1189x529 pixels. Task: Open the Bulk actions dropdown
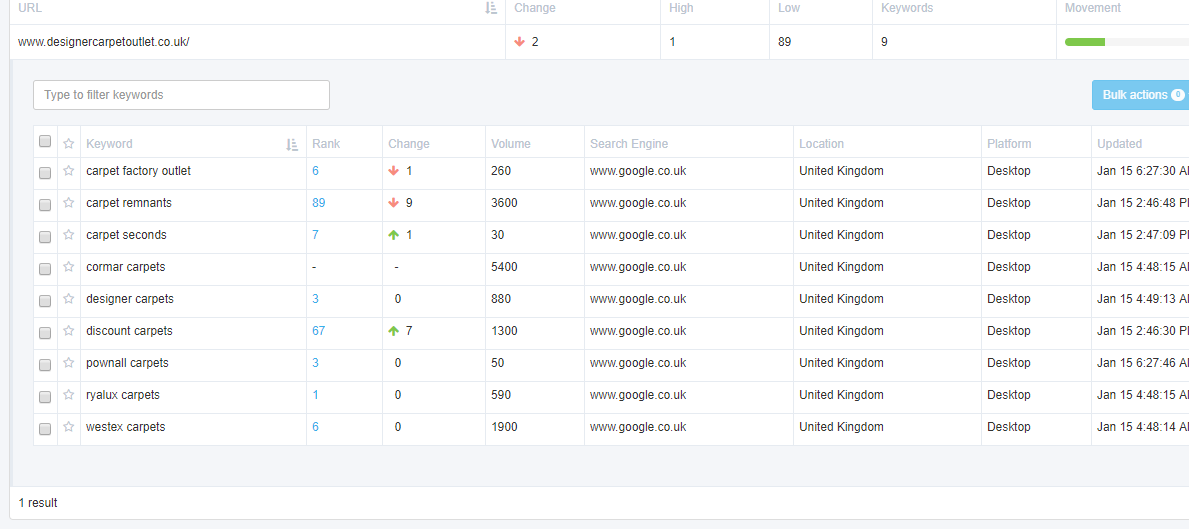coord(1140,95)
